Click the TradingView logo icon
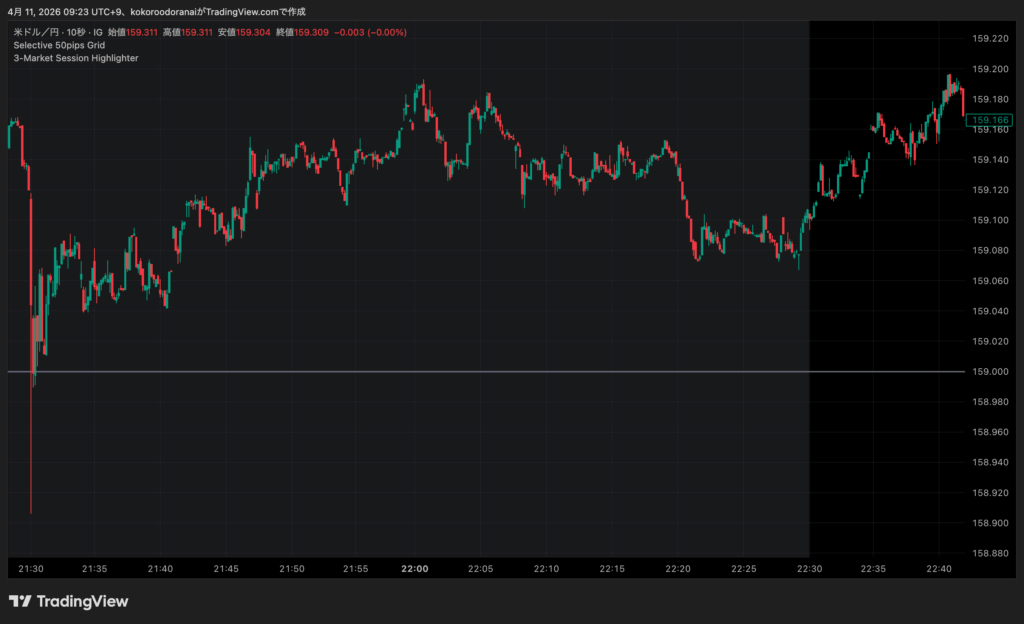 coord(19,601)
